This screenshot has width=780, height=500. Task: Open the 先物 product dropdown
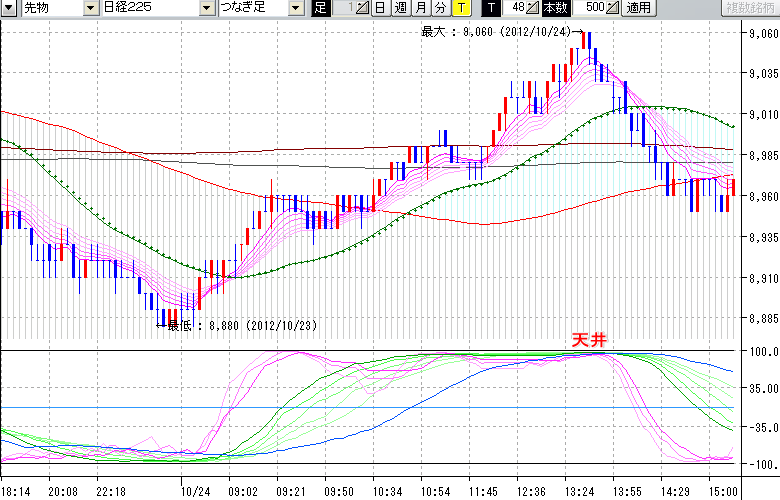pos(91,8)
